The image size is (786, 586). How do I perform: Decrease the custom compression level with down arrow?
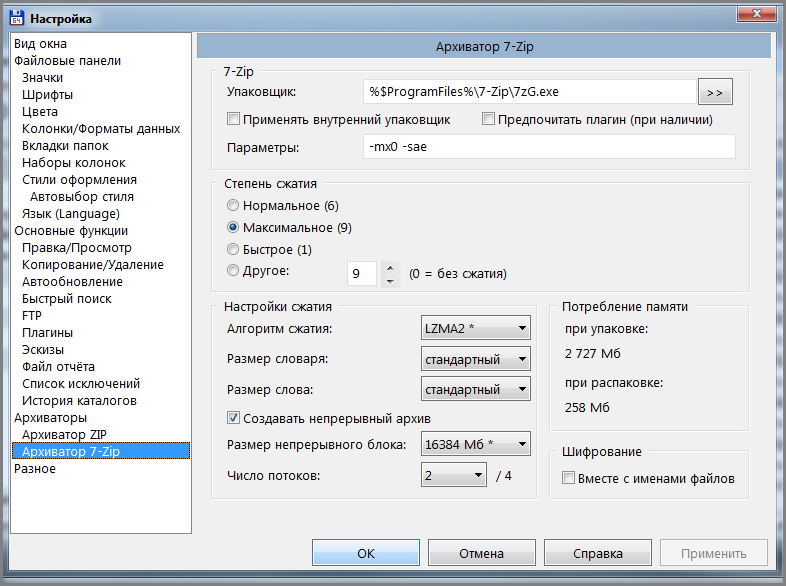[x=390, y=280]
